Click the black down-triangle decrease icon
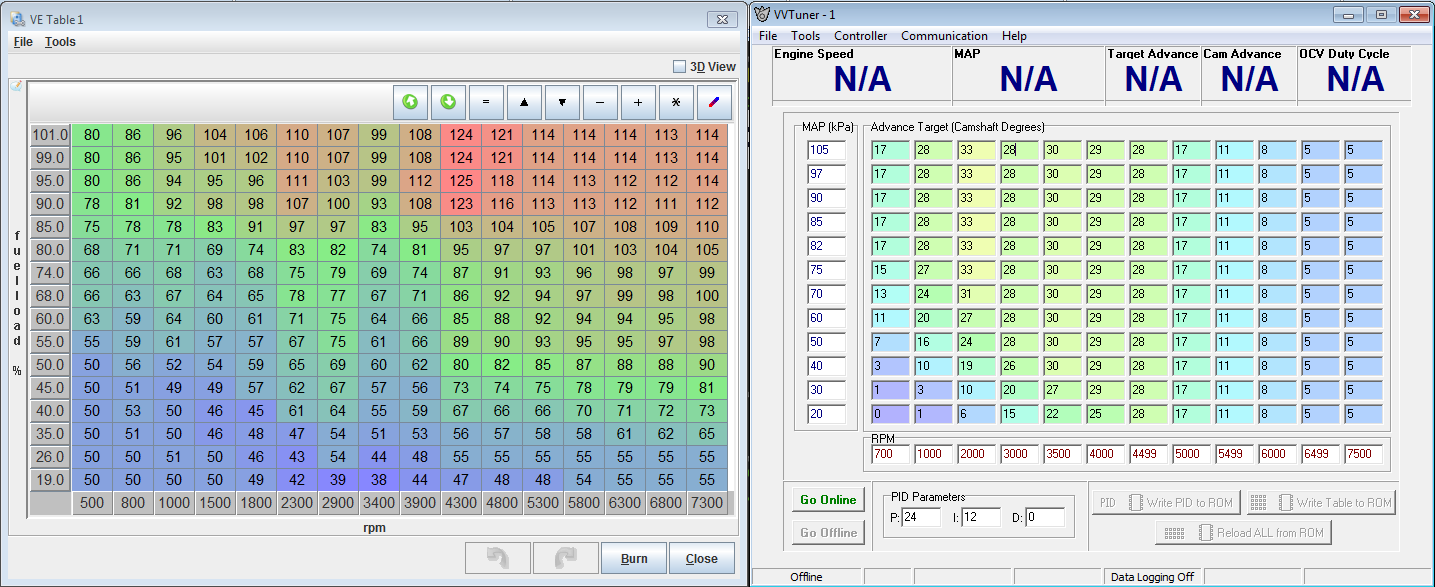 [562, 101]
